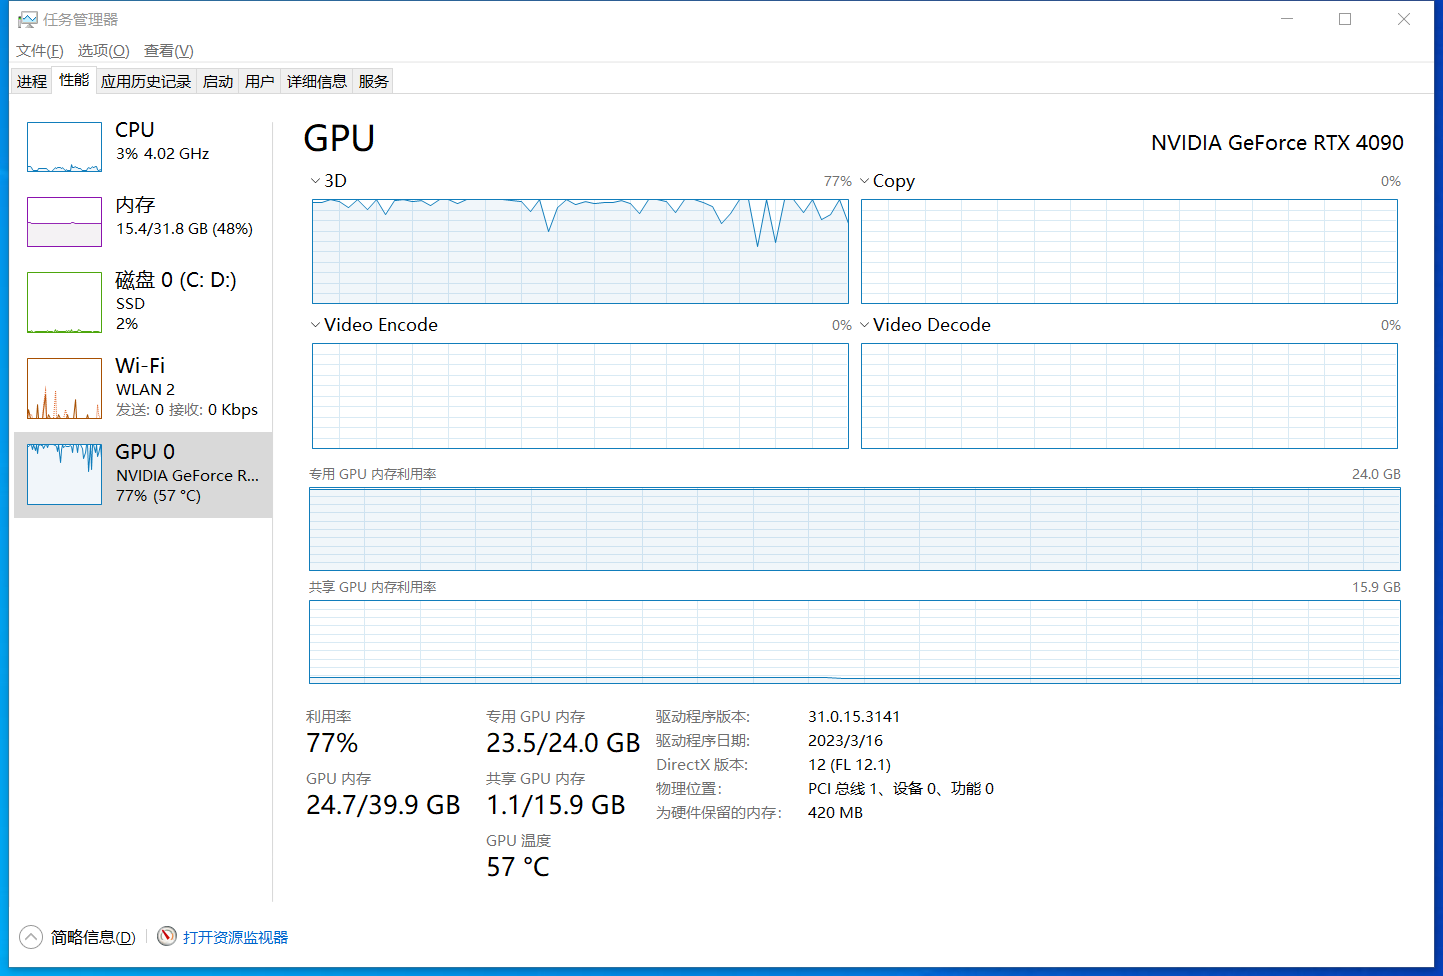Open the 选项(O) menu
Image resolution: width=1443 pixels, height=976 pixels.
click(x=104, y=51)
